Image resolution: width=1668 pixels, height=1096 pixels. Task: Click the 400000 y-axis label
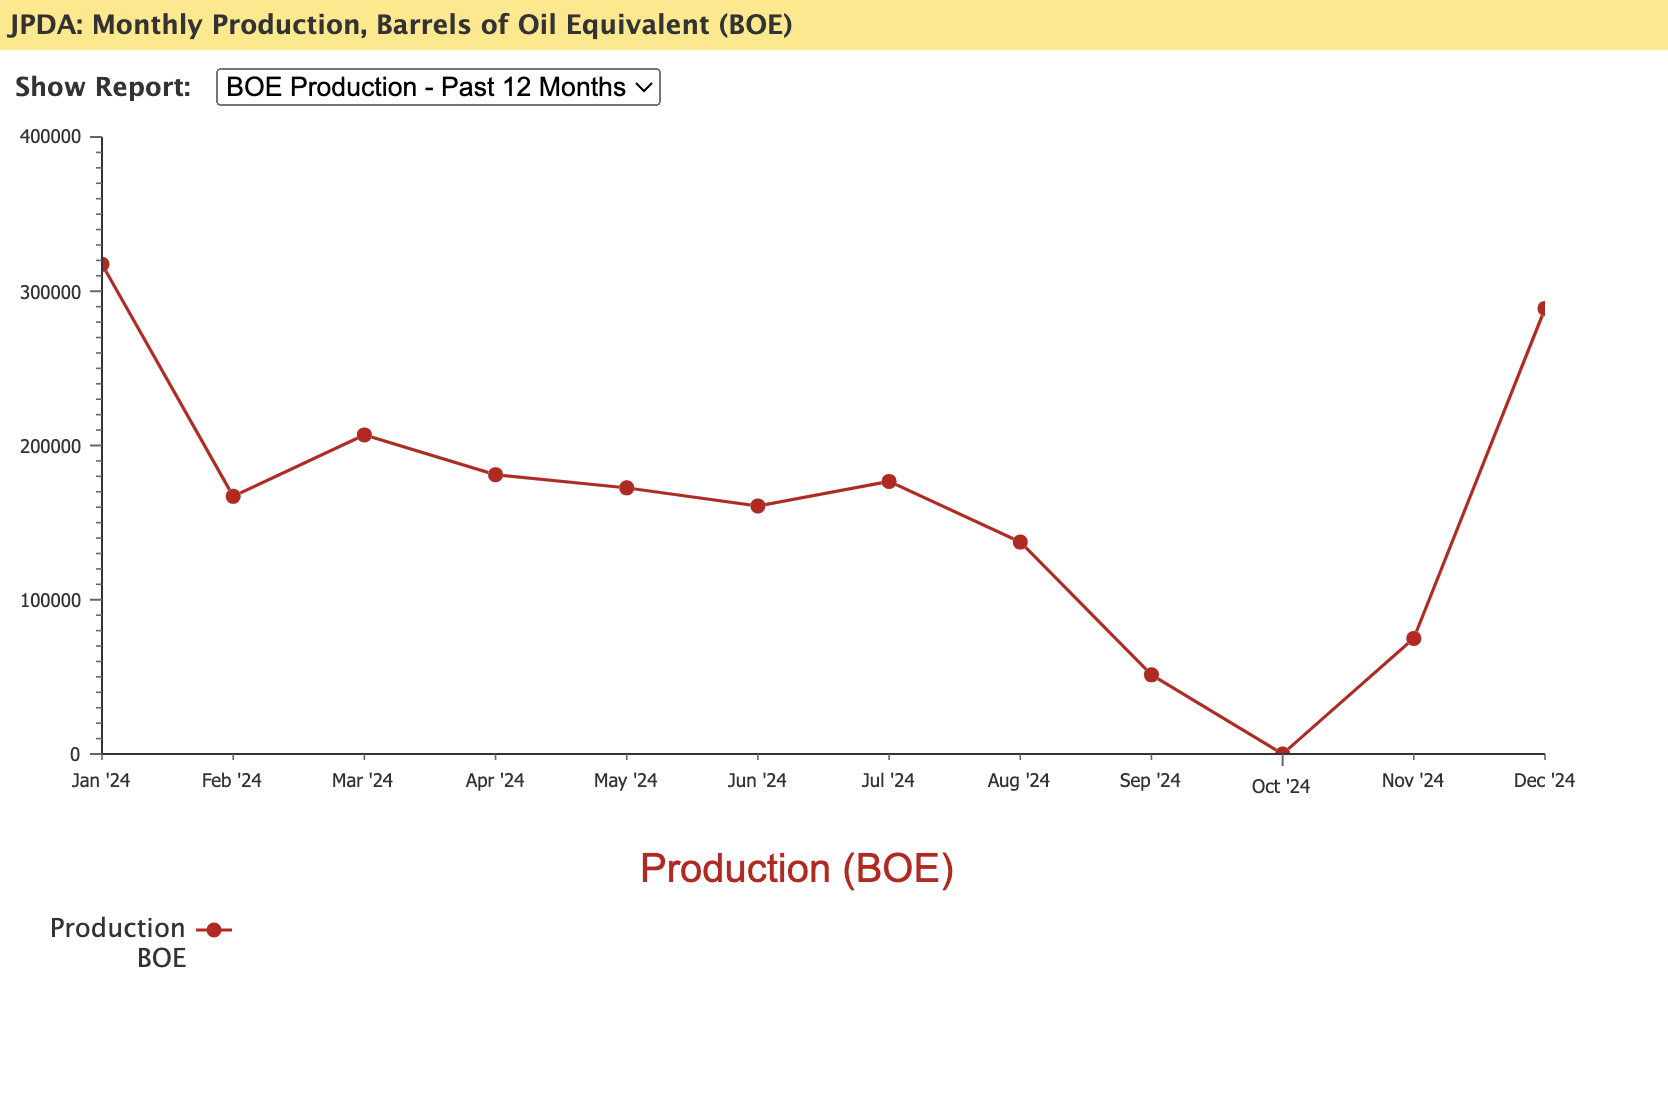50,137
